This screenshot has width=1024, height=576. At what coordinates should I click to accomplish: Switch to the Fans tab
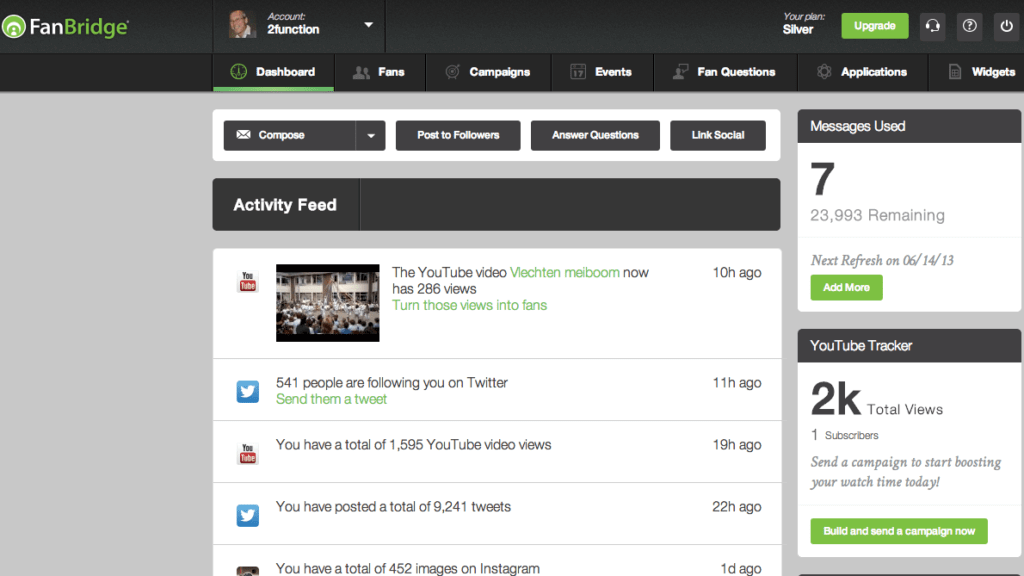coord(379,72)
